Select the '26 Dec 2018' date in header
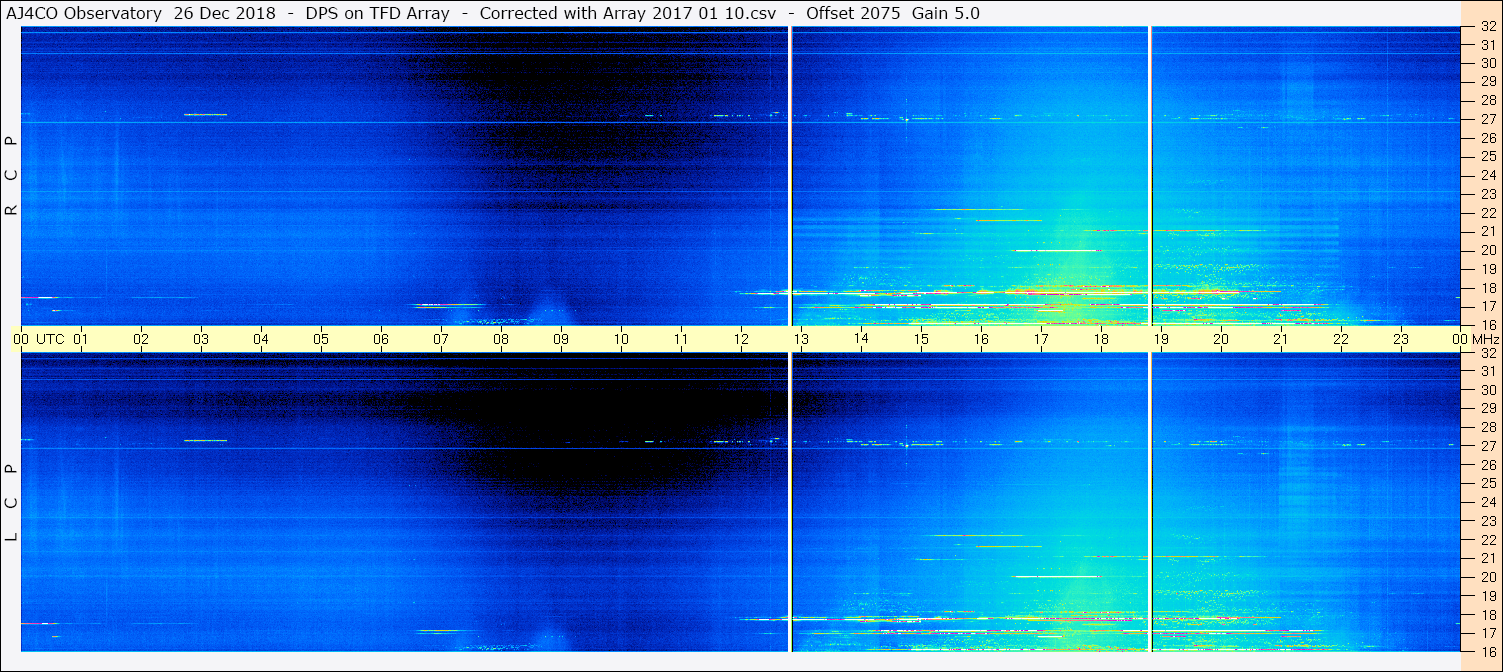 (x=225, y=13)
